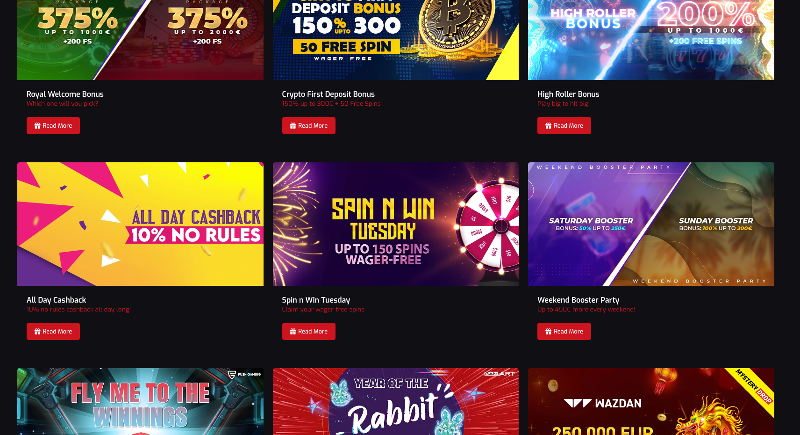Open the Wazdan 250 000 EUR banner
Screen dimensions: 800x435
click(651, 401)
